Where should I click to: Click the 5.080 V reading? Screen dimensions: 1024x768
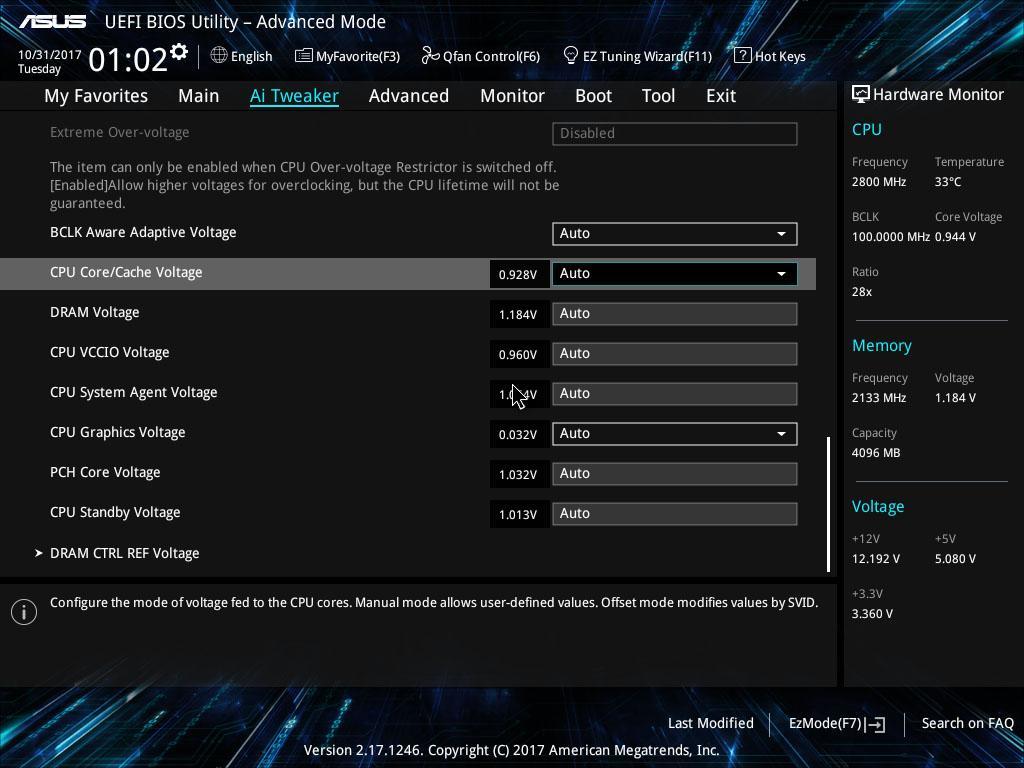point(955,559)
